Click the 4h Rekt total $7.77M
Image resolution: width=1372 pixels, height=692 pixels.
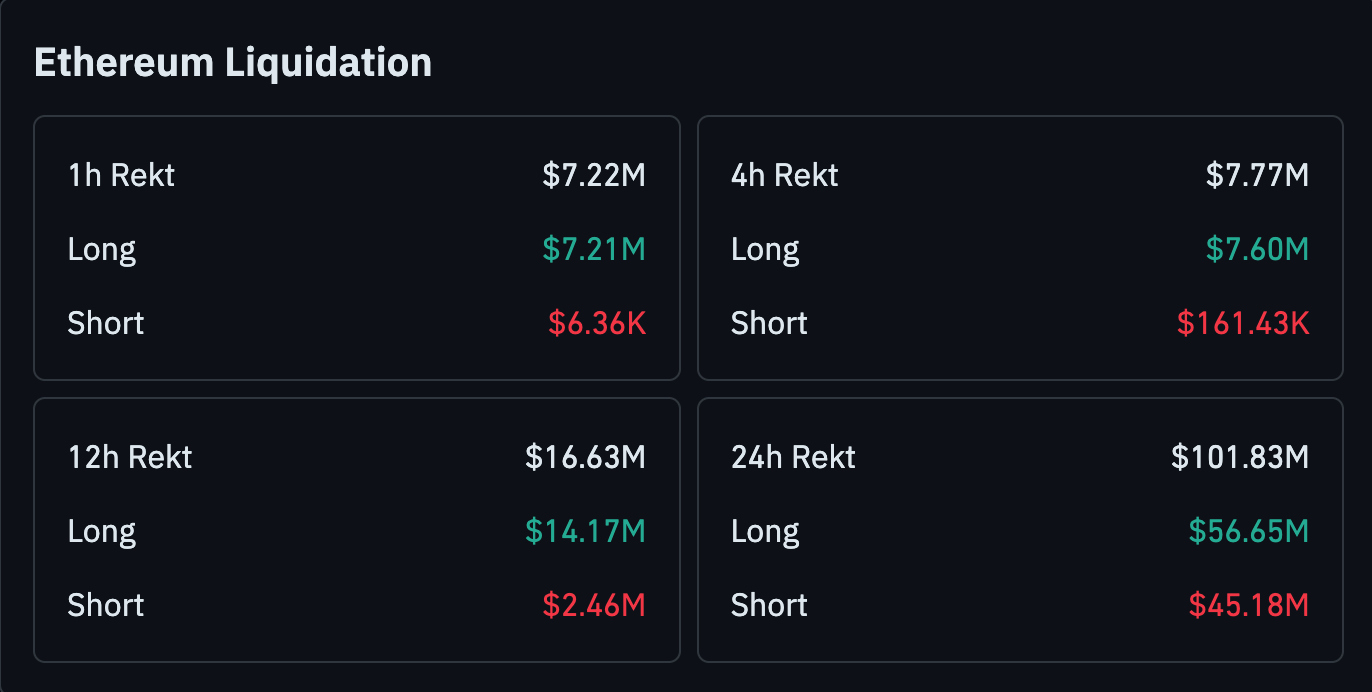tap(1257, 176)
